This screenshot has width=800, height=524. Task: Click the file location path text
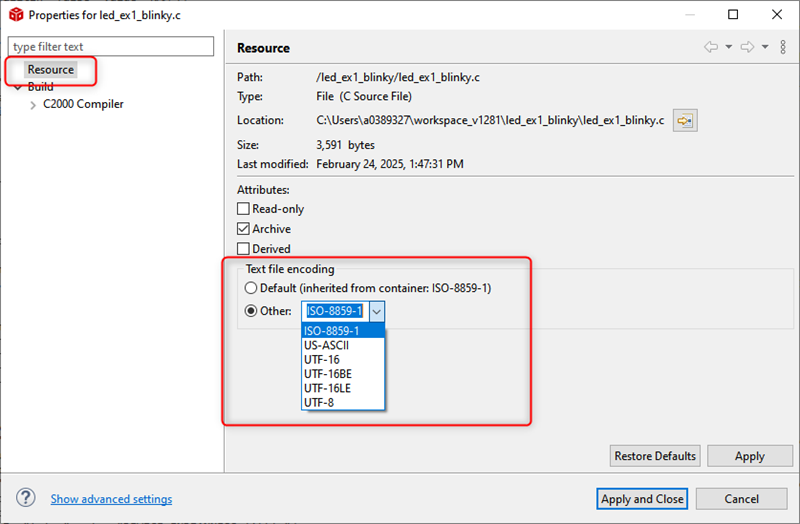tap(490, 120)
